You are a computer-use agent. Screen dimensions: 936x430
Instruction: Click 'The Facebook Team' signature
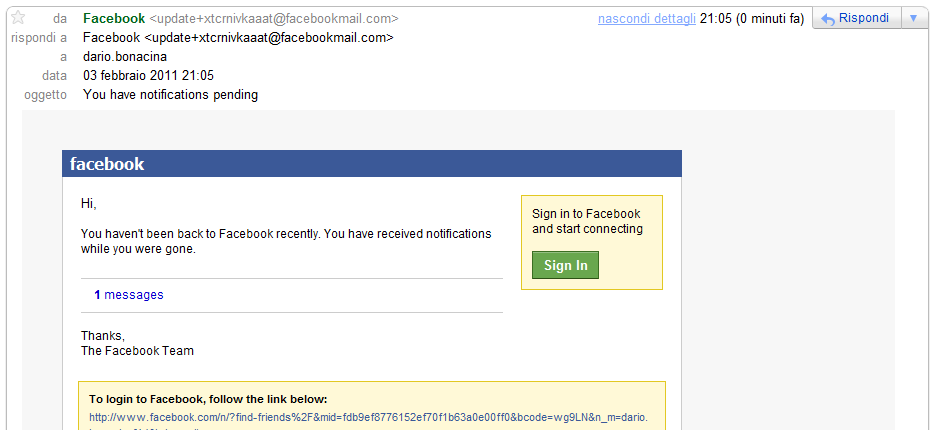(137, 351)
